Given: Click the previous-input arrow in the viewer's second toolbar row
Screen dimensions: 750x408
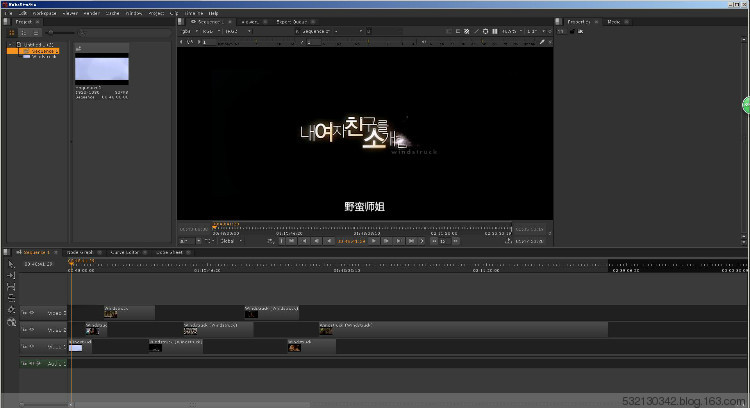Looking at the screenshot, I should point(181,42).
